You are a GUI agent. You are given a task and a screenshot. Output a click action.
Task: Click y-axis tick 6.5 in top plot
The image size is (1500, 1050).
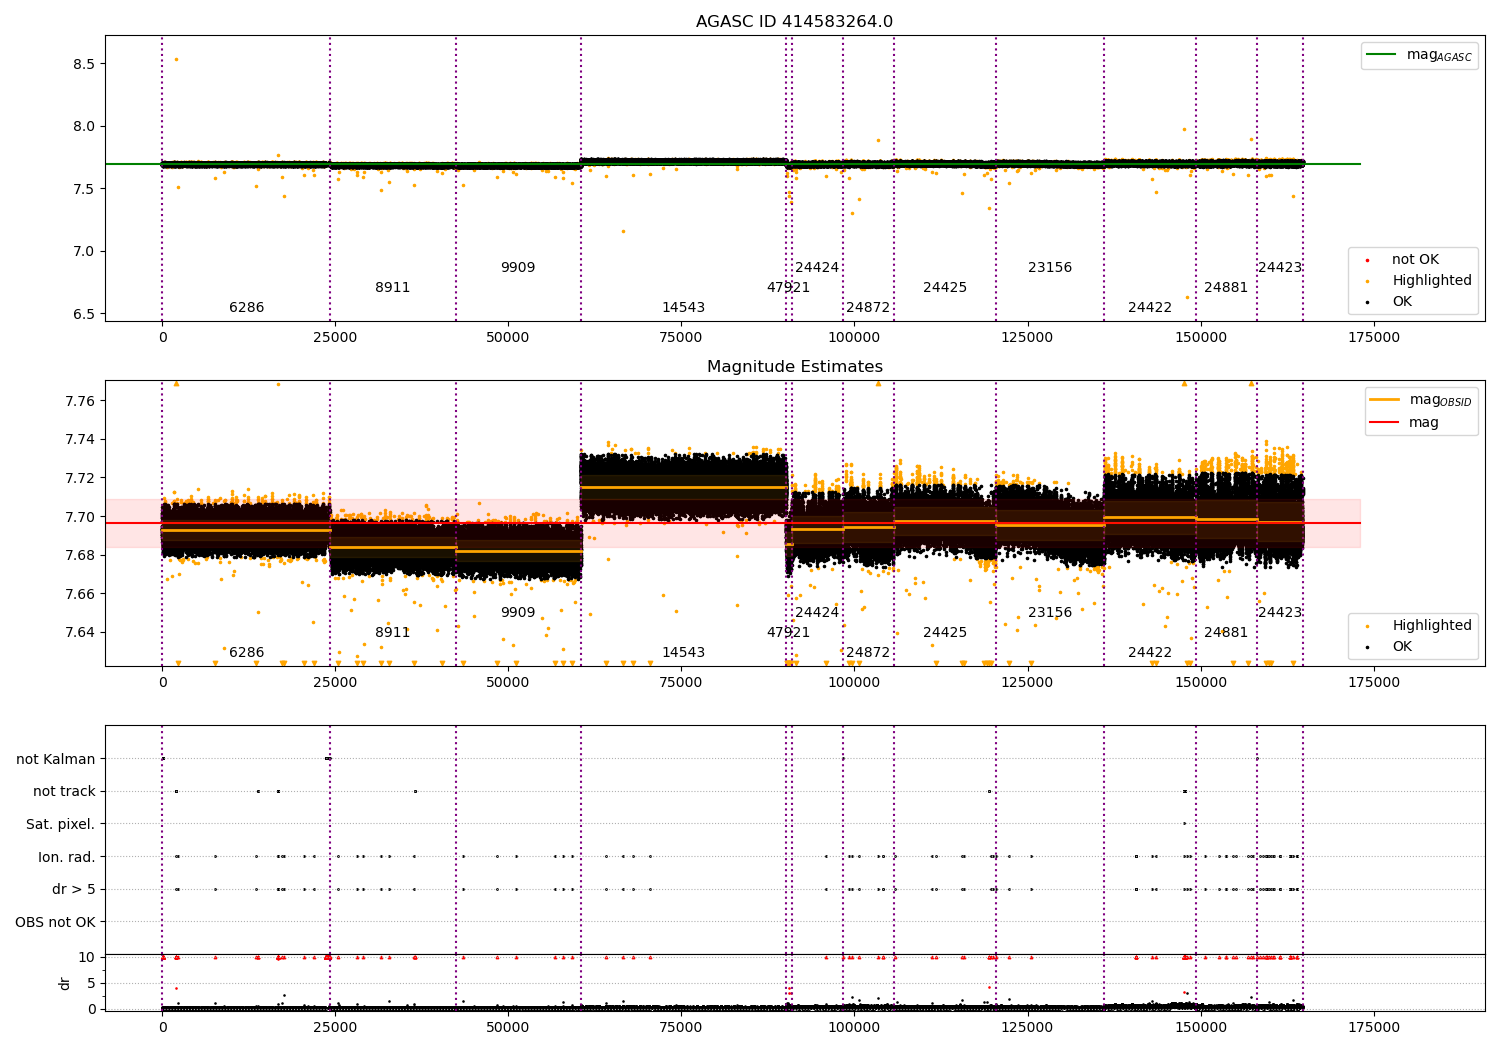coord(84,314)
